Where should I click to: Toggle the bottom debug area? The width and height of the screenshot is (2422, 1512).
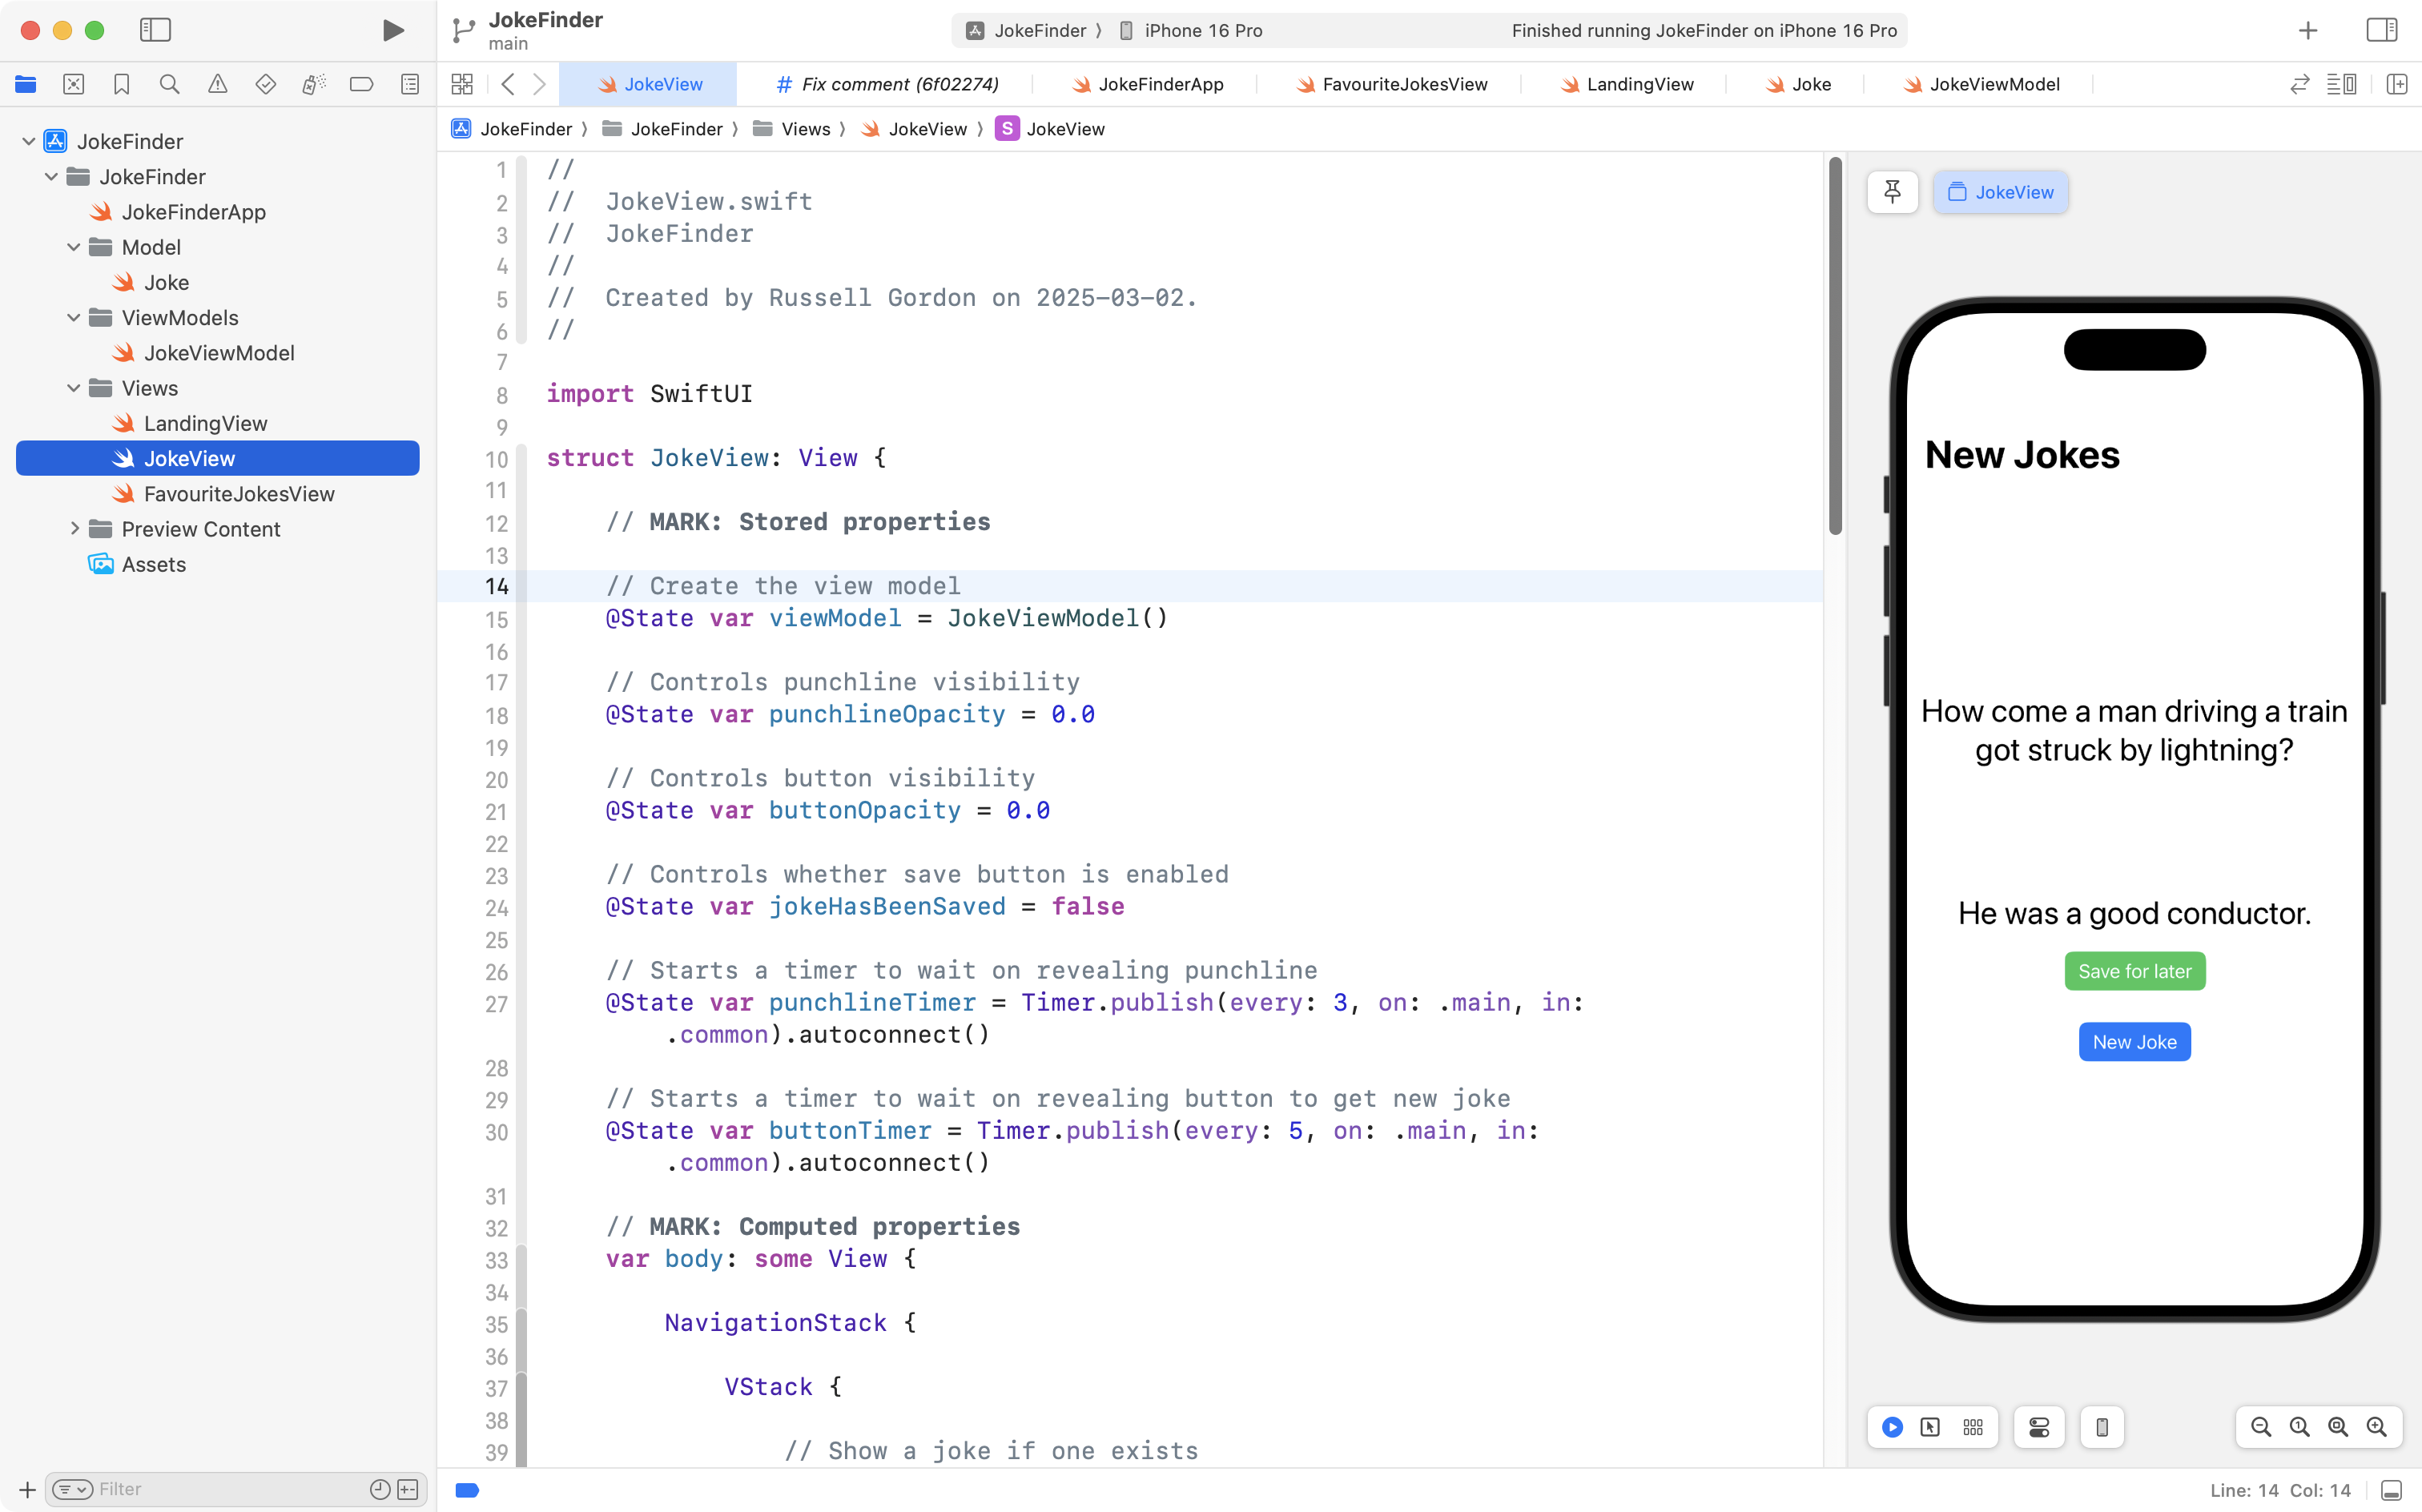[2391, 1490]
